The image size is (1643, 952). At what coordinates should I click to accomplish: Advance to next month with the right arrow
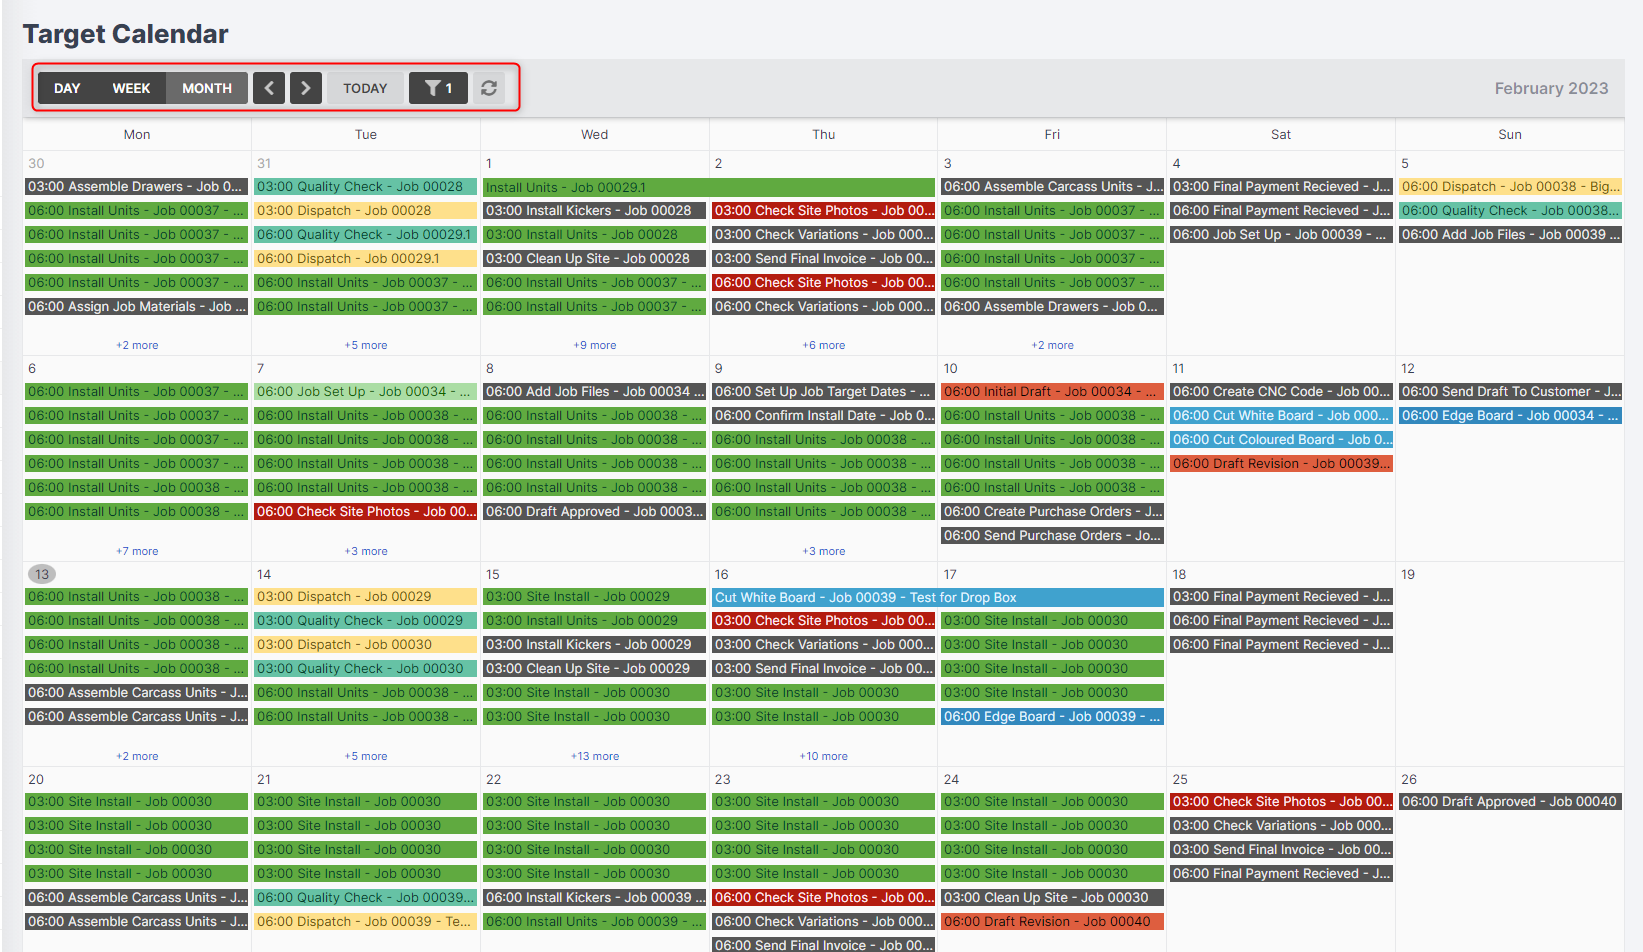[x=305, y=88]
